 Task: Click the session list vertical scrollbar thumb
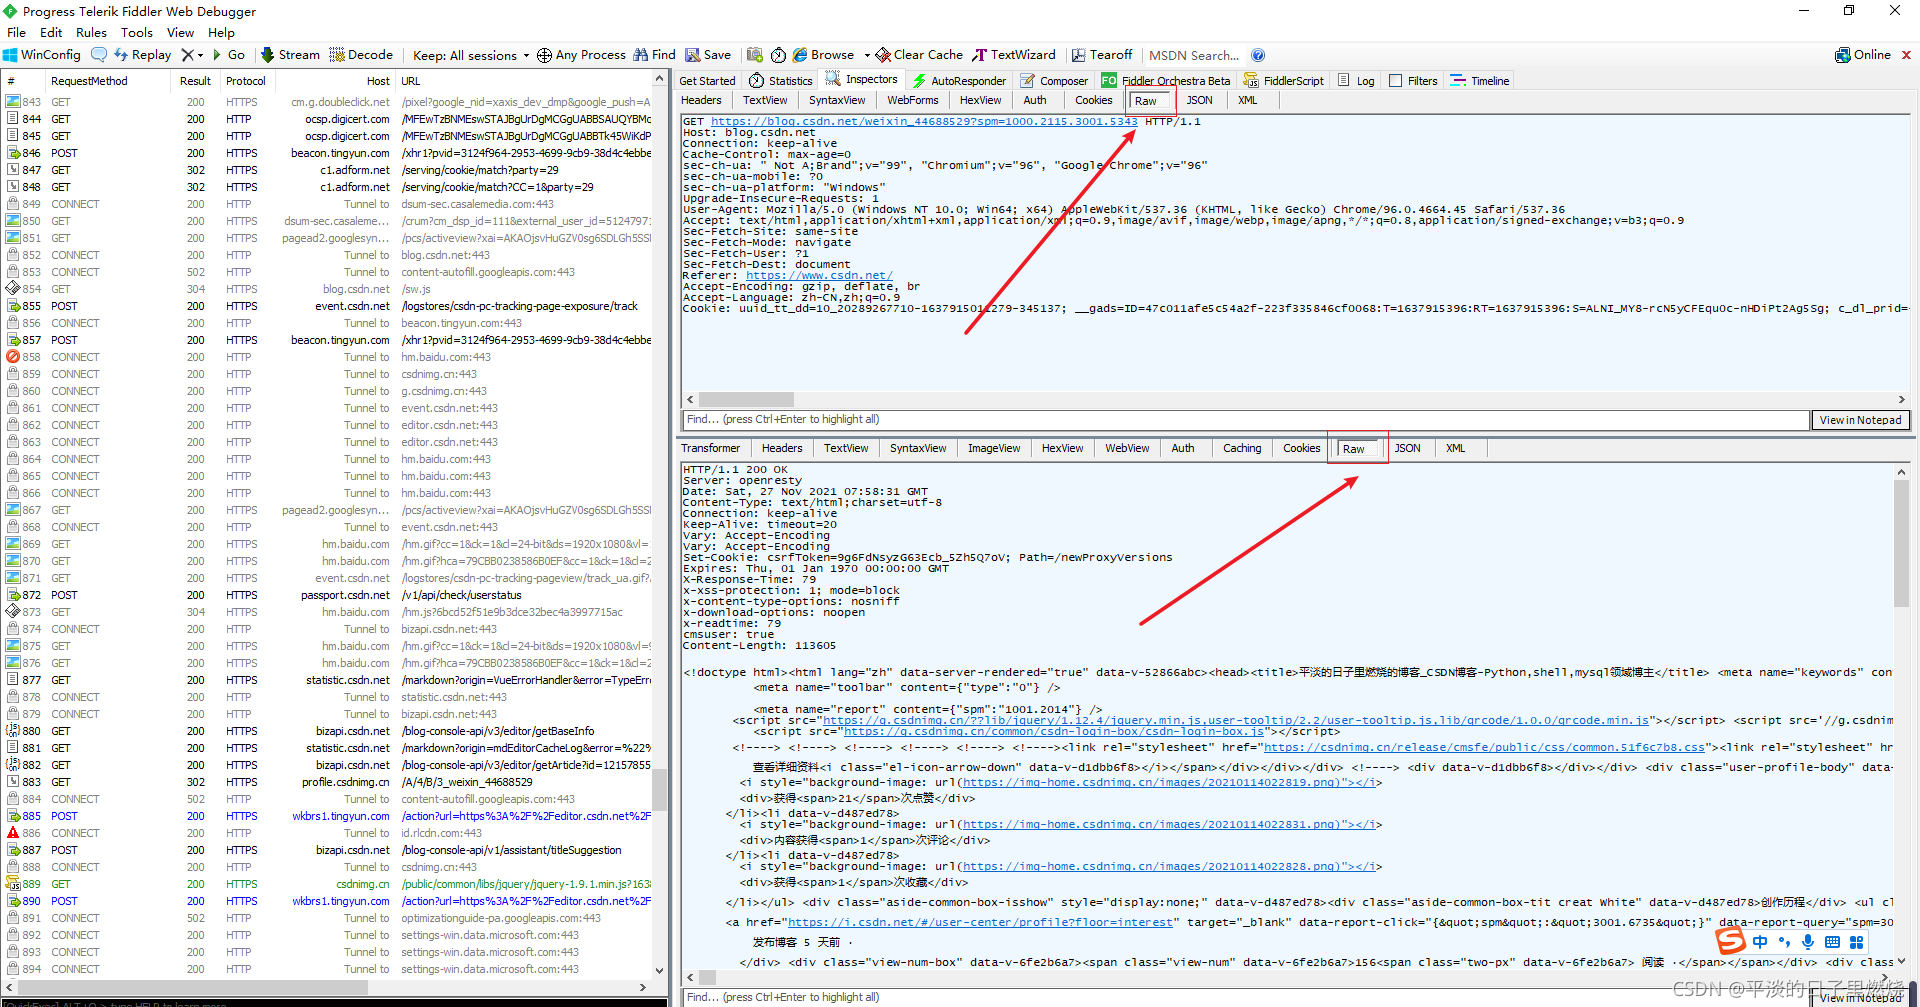pyautogui.click(x=659, y=789)
